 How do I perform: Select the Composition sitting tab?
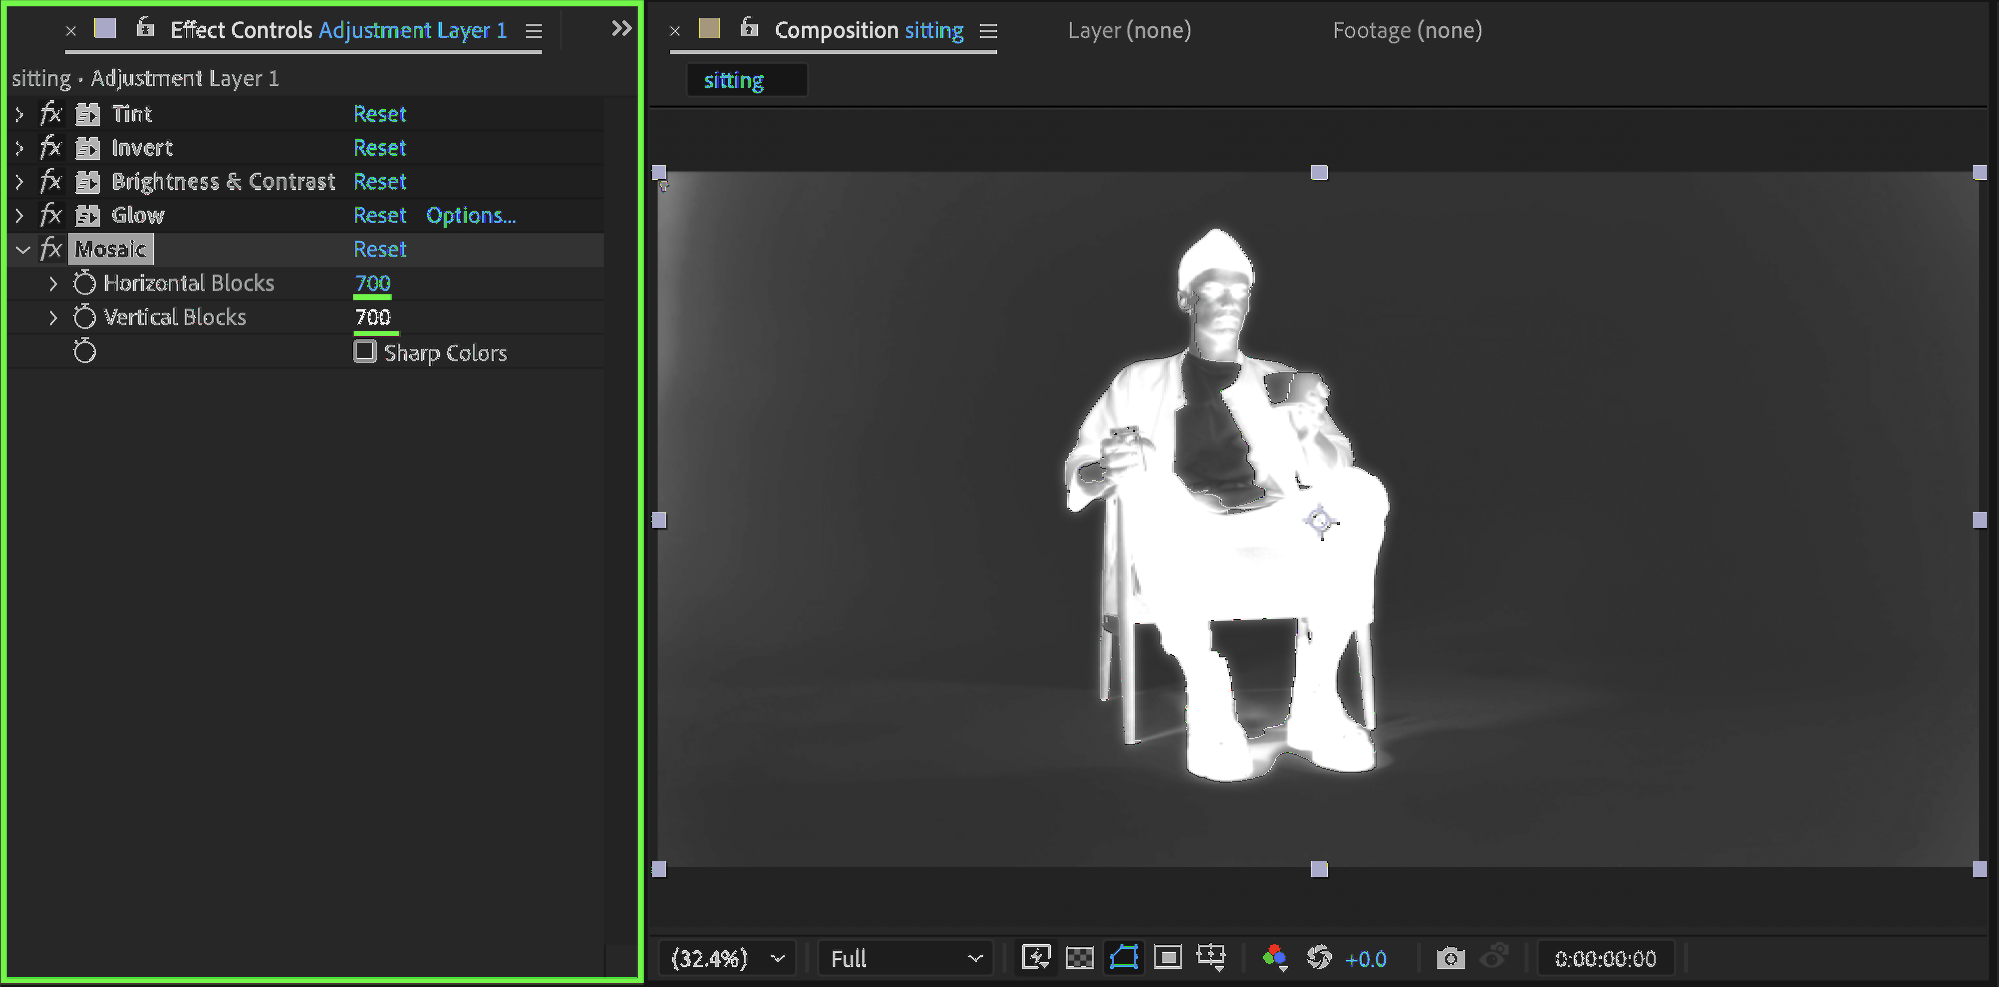click(x=869, y=30)
